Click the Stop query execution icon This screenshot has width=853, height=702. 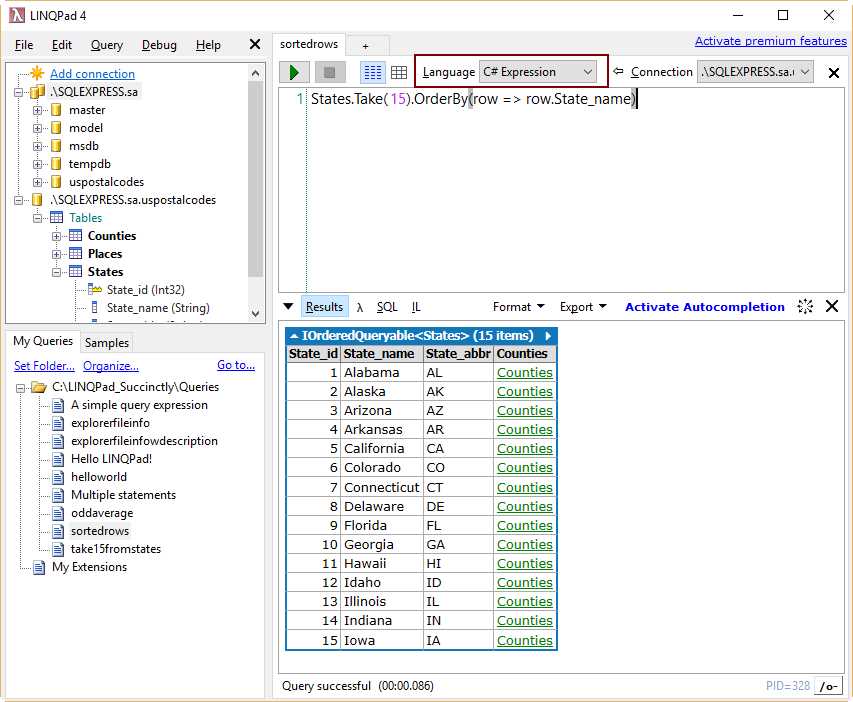(x=331, y=72)
